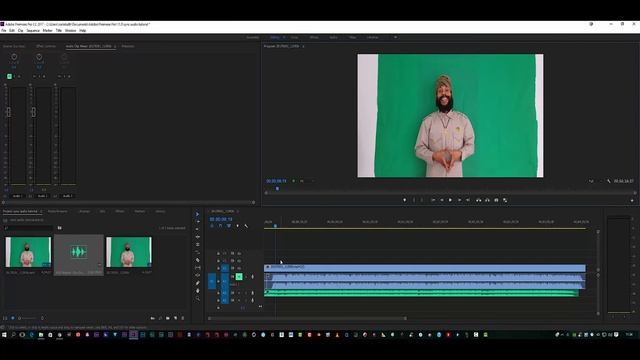Click the Extract button in Program monitor

tap(487, 200)
